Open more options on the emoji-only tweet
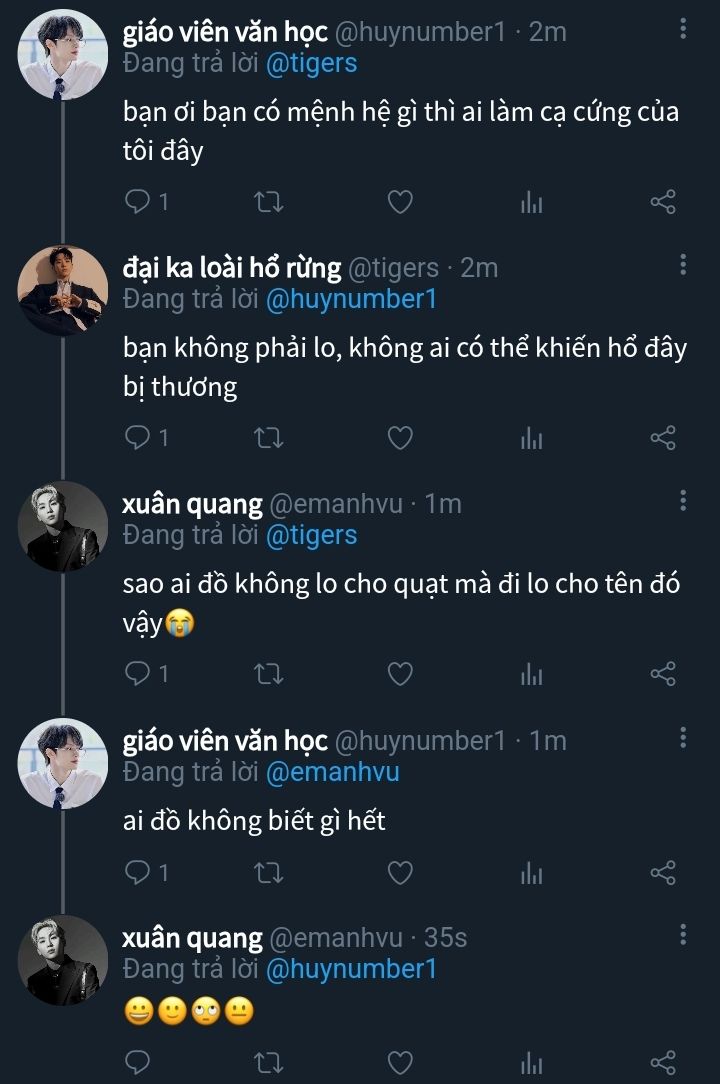The image size is (720, 1084). coord(683,935)
